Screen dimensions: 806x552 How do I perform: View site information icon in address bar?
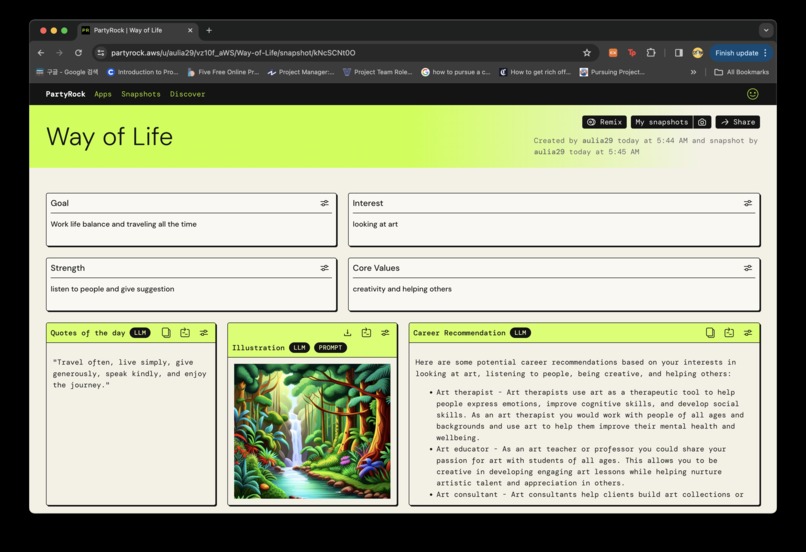coord(101,52)
